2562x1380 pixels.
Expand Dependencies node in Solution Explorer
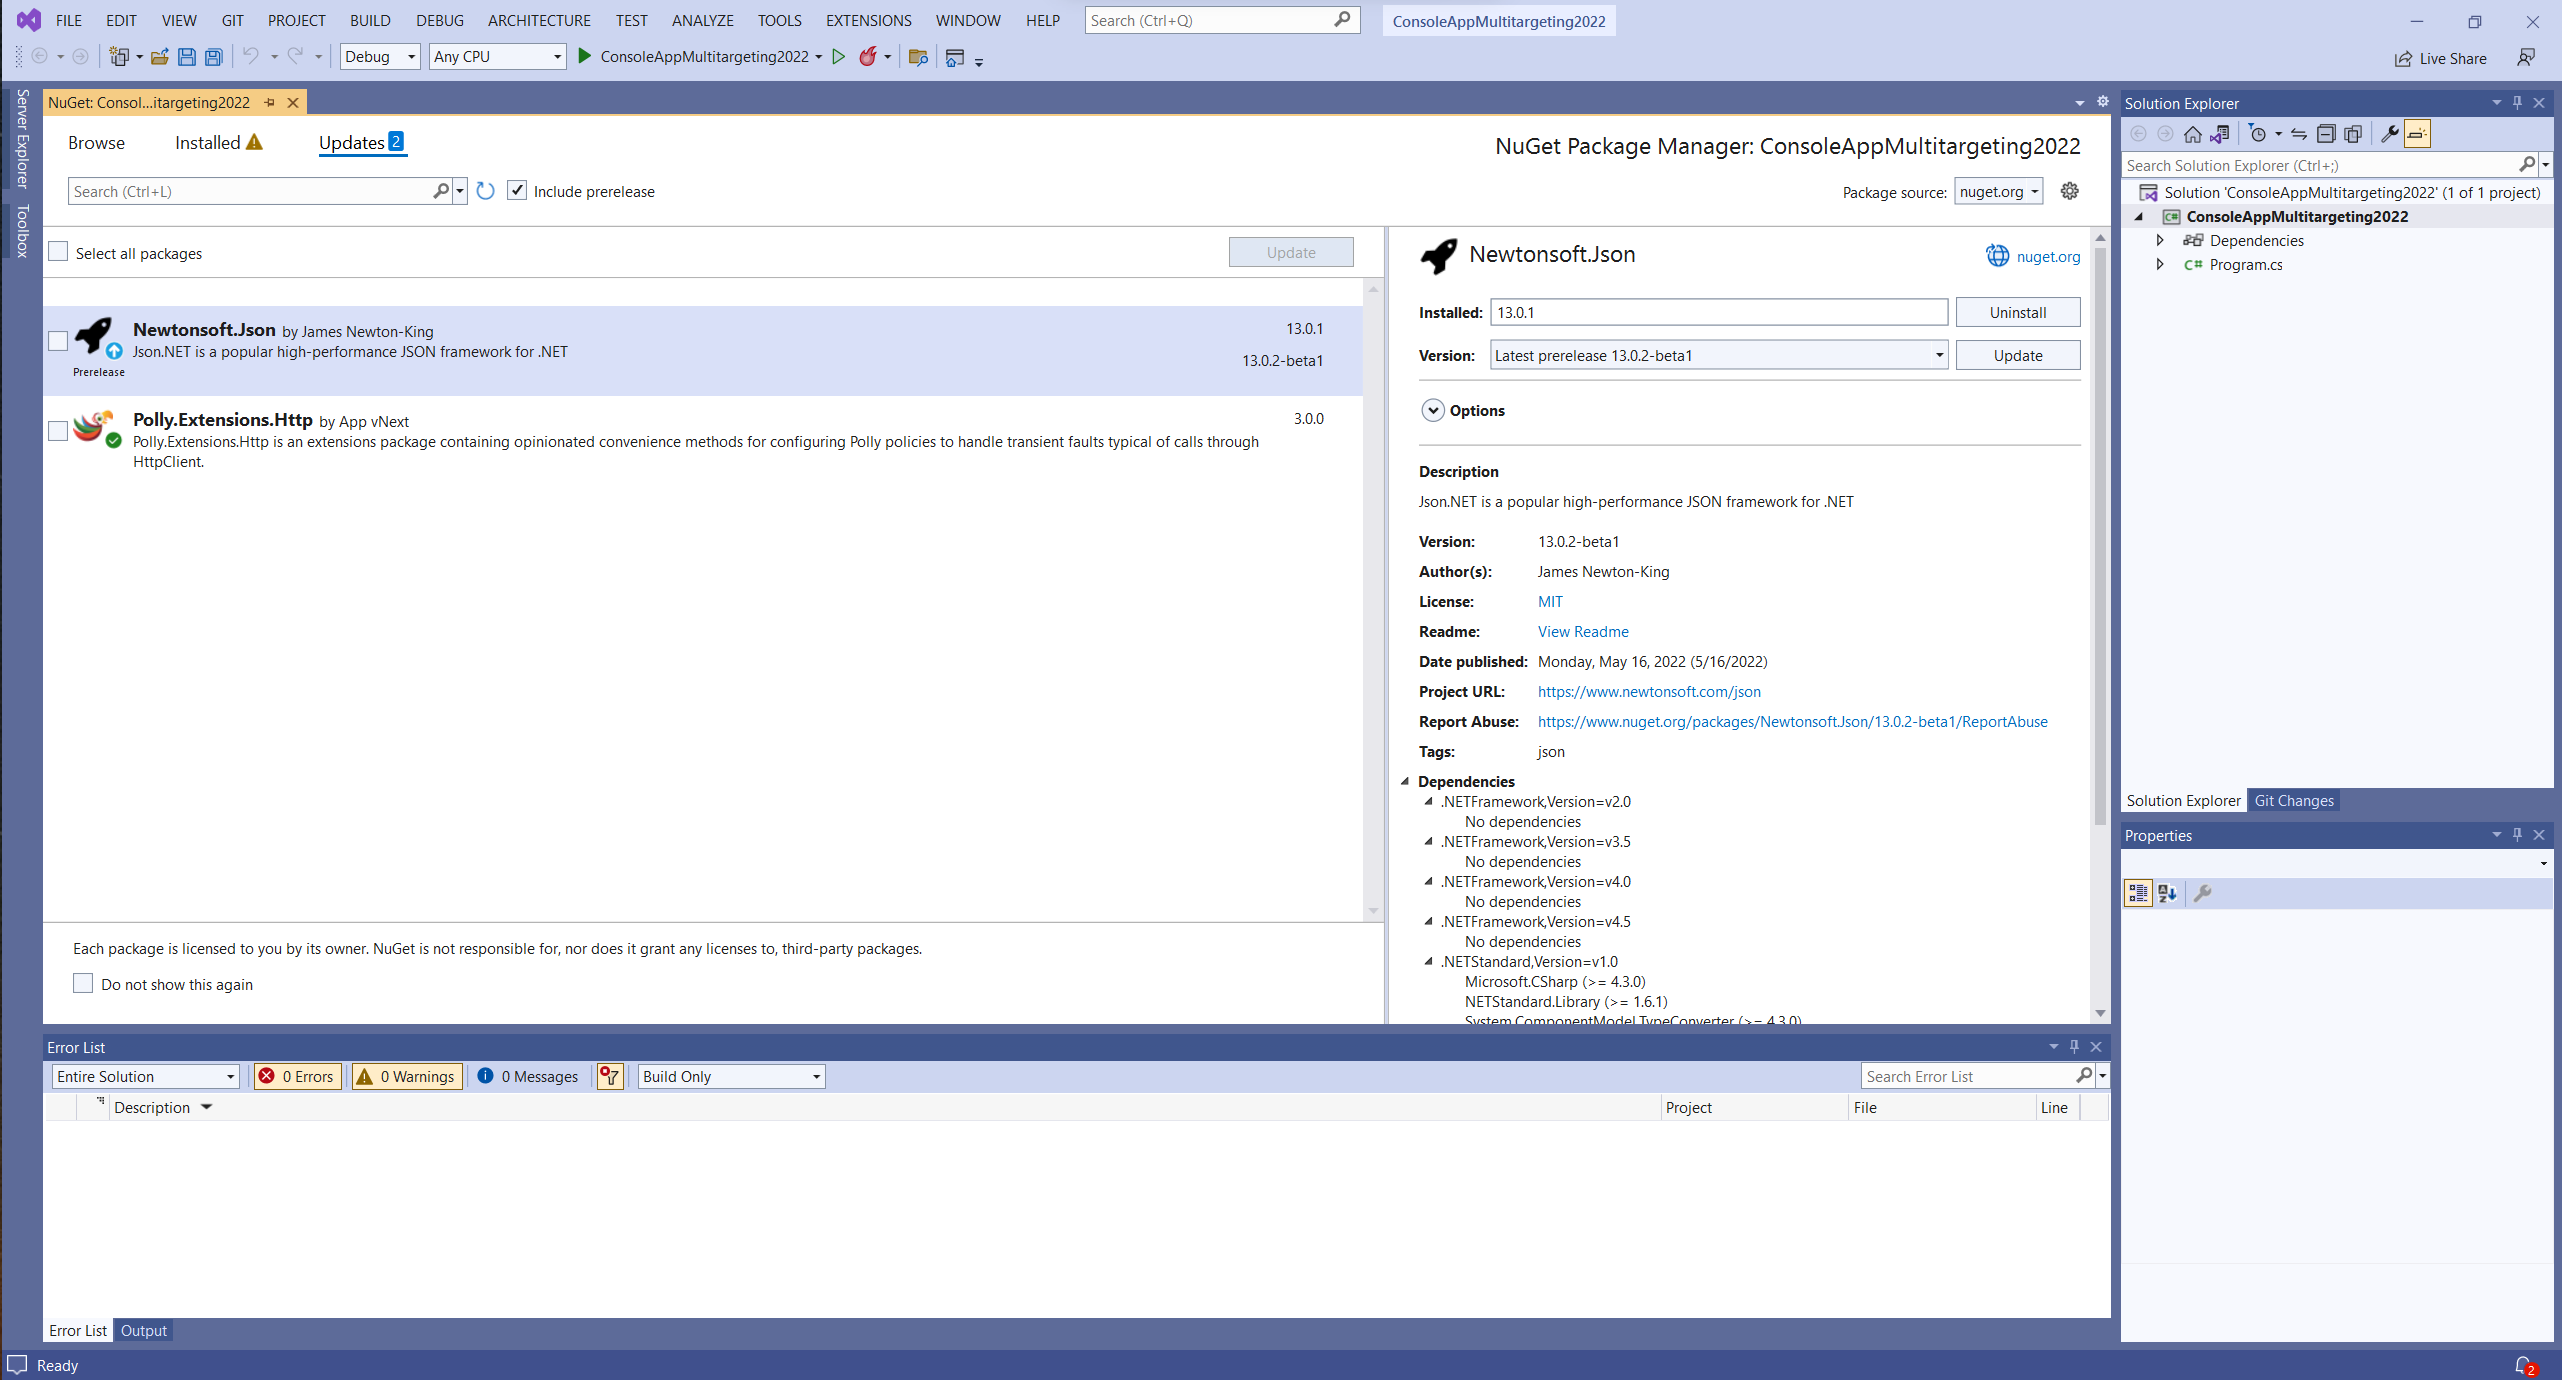click(x=2160, y=240)
